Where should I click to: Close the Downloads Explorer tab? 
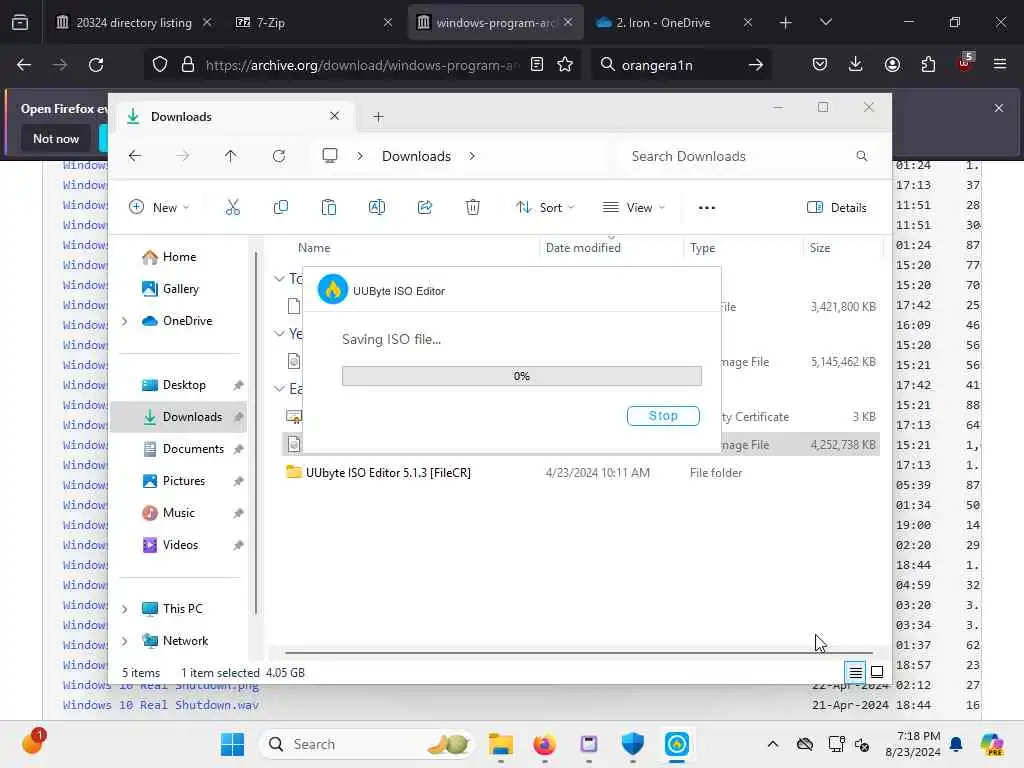334,116
